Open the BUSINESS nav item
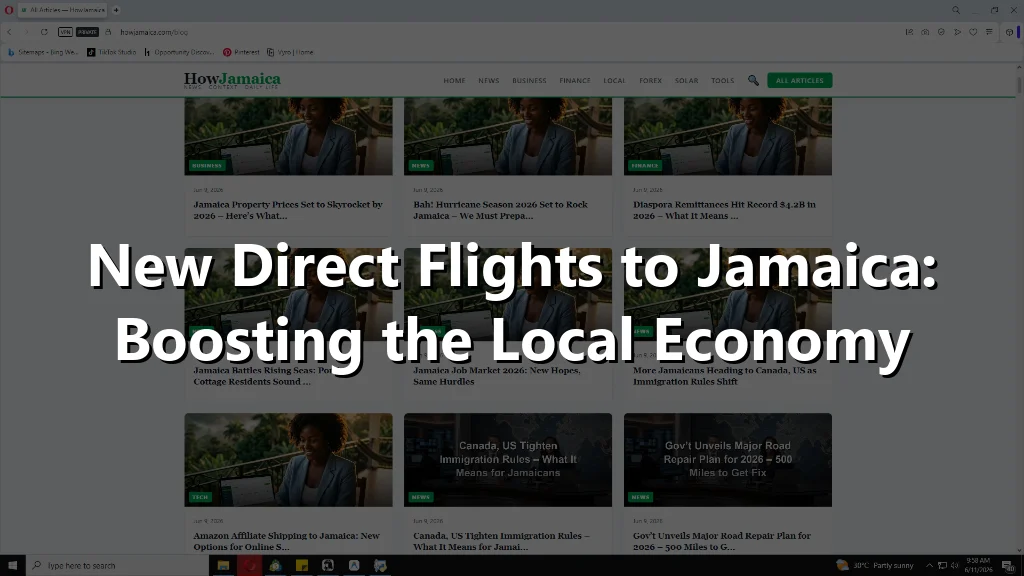The image size is (1024, 576). pyautogui.click(x=529, y=80)
